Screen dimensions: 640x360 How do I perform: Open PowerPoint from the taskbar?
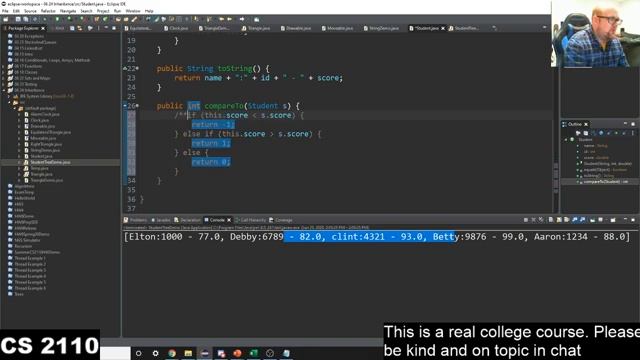click(237, 353)
